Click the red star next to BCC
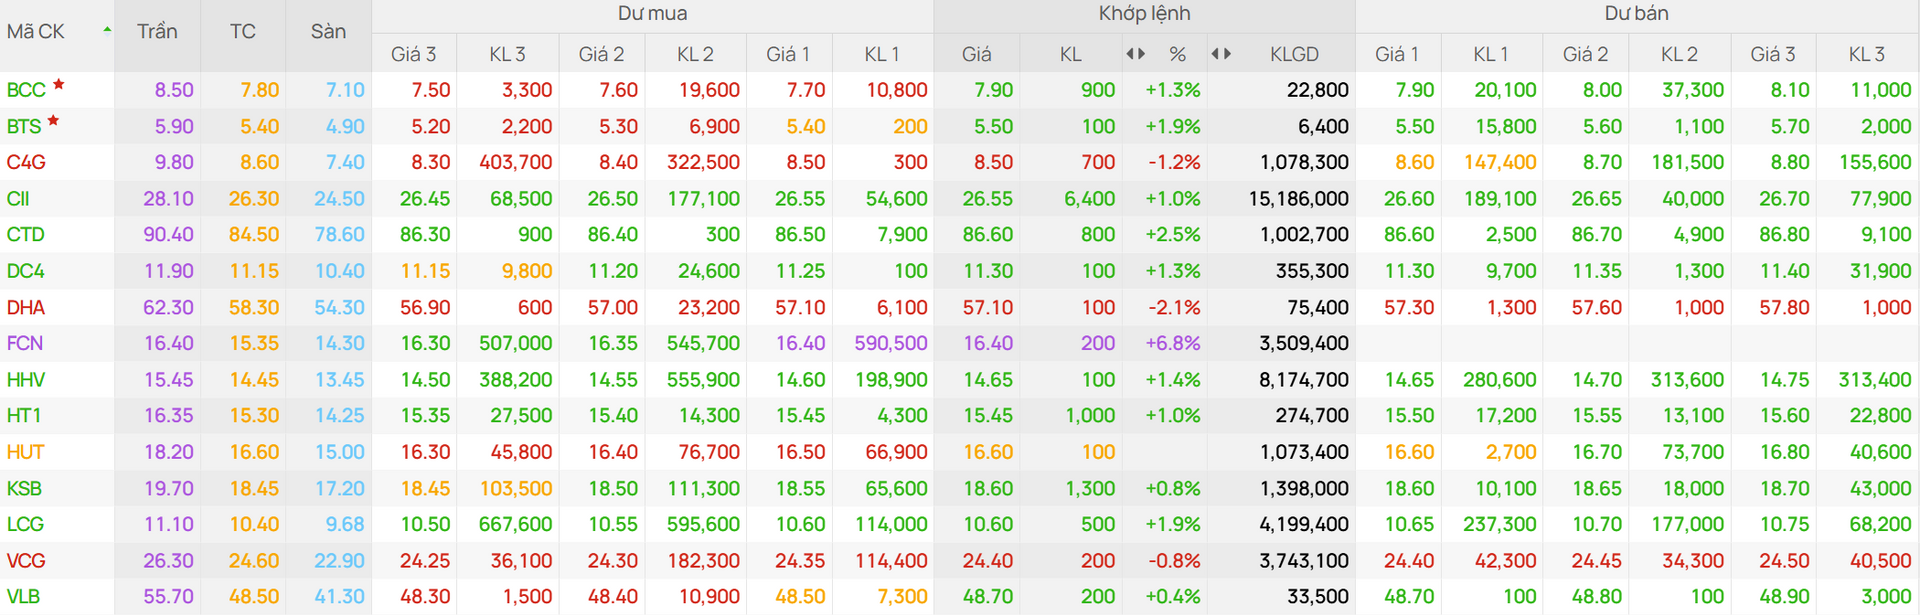This screenshot has width=1920, height=615. pos(59,85)
